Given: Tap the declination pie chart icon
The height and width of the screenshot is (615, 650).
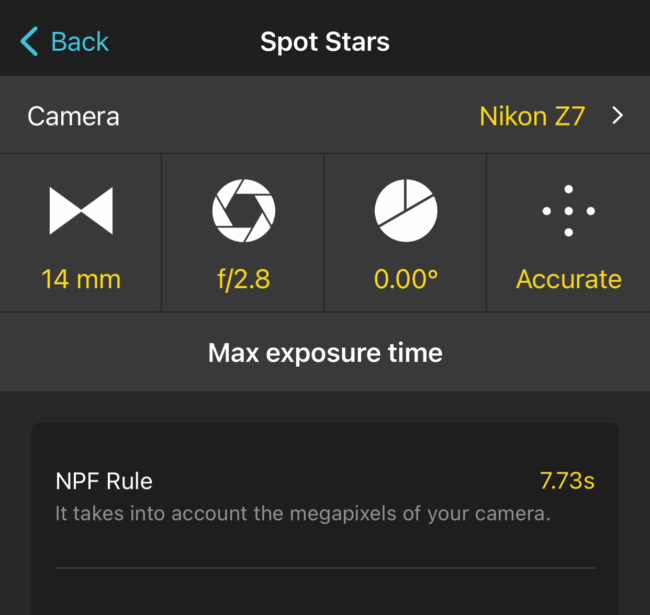Looking at the screenshot, I should pos(405,211).
